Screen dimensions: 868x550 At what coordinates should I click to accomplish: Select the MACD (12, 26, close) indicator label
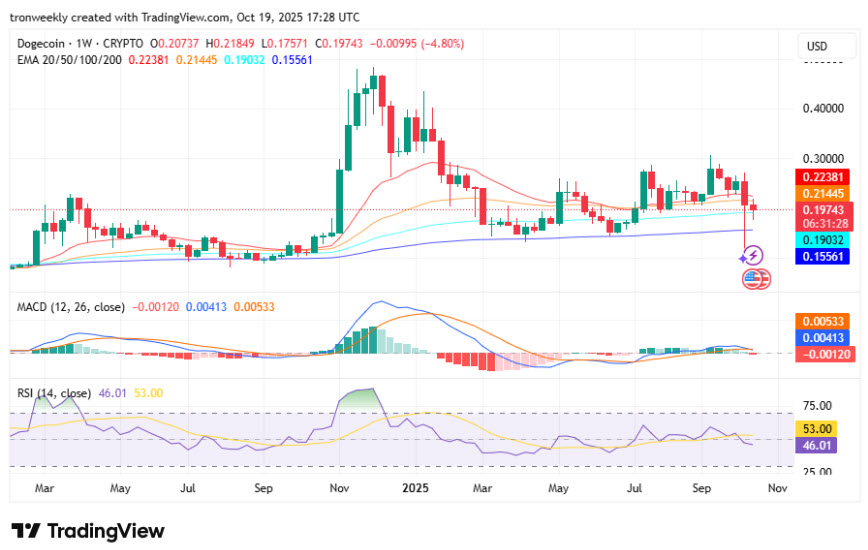coord(72,307)
